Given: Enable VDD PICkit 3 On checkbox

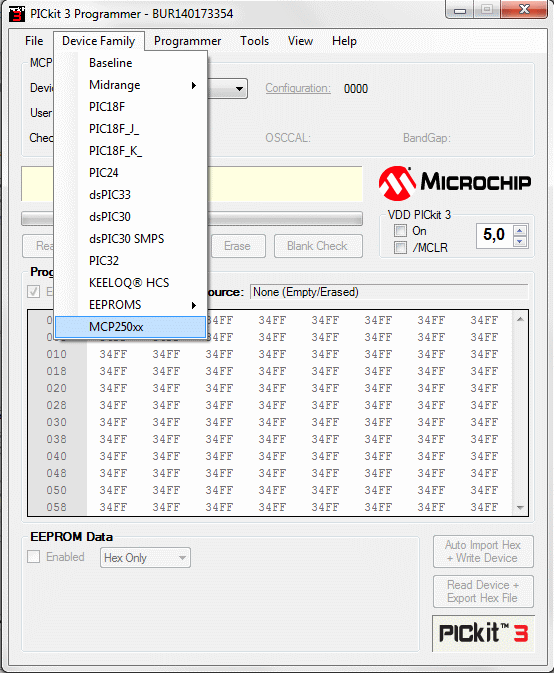Looking at the screenshot, I should [x=400, y=231].
